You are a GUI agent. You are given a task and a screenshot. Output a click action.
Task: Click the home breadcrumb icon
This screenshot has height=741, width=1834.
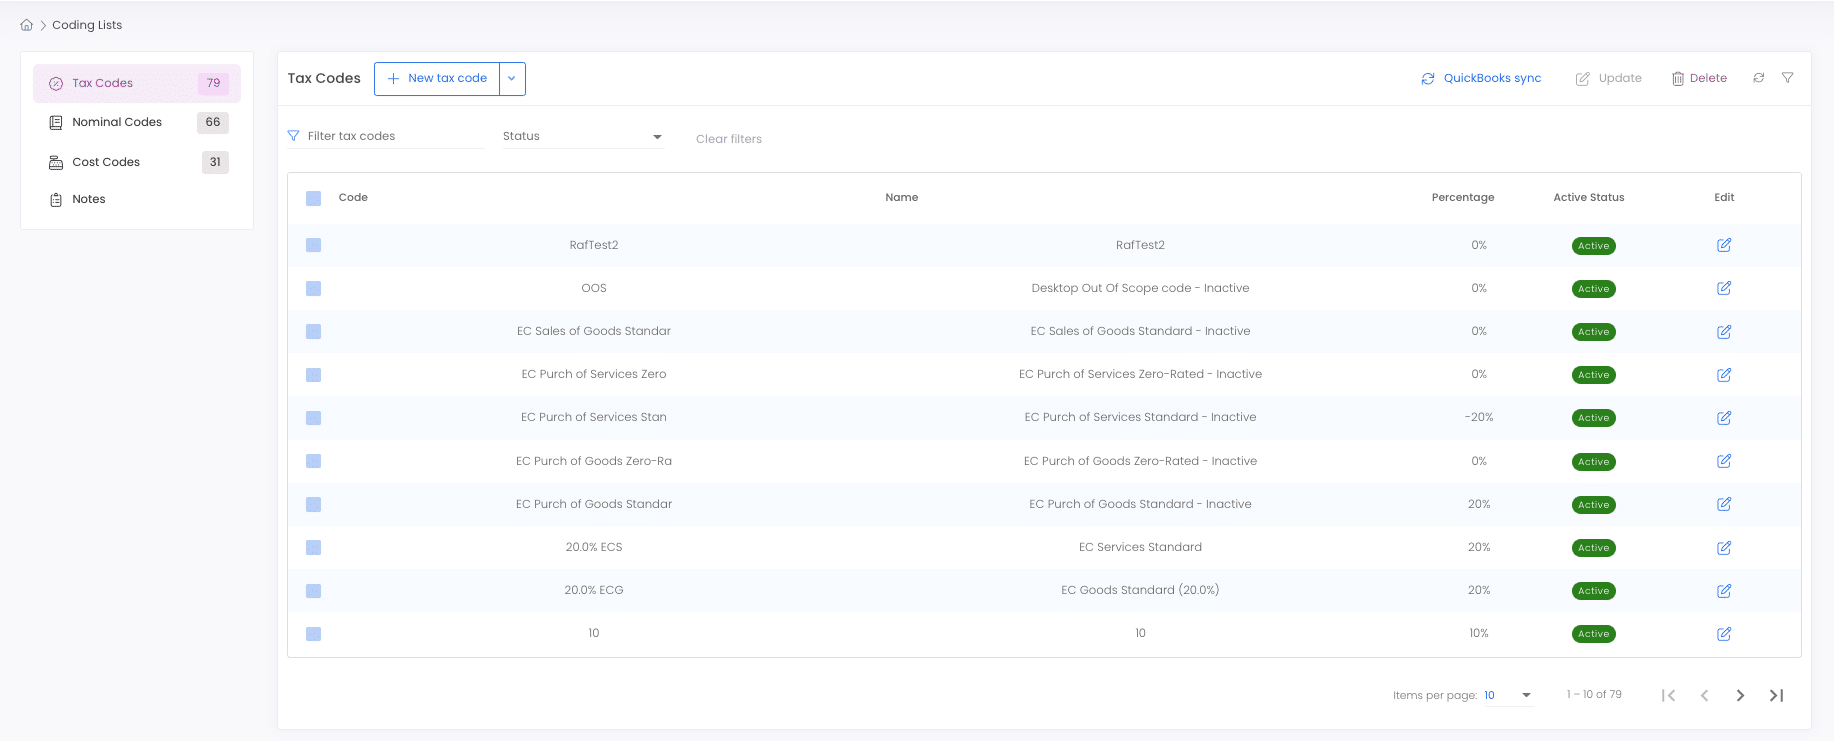pos(27,25)
